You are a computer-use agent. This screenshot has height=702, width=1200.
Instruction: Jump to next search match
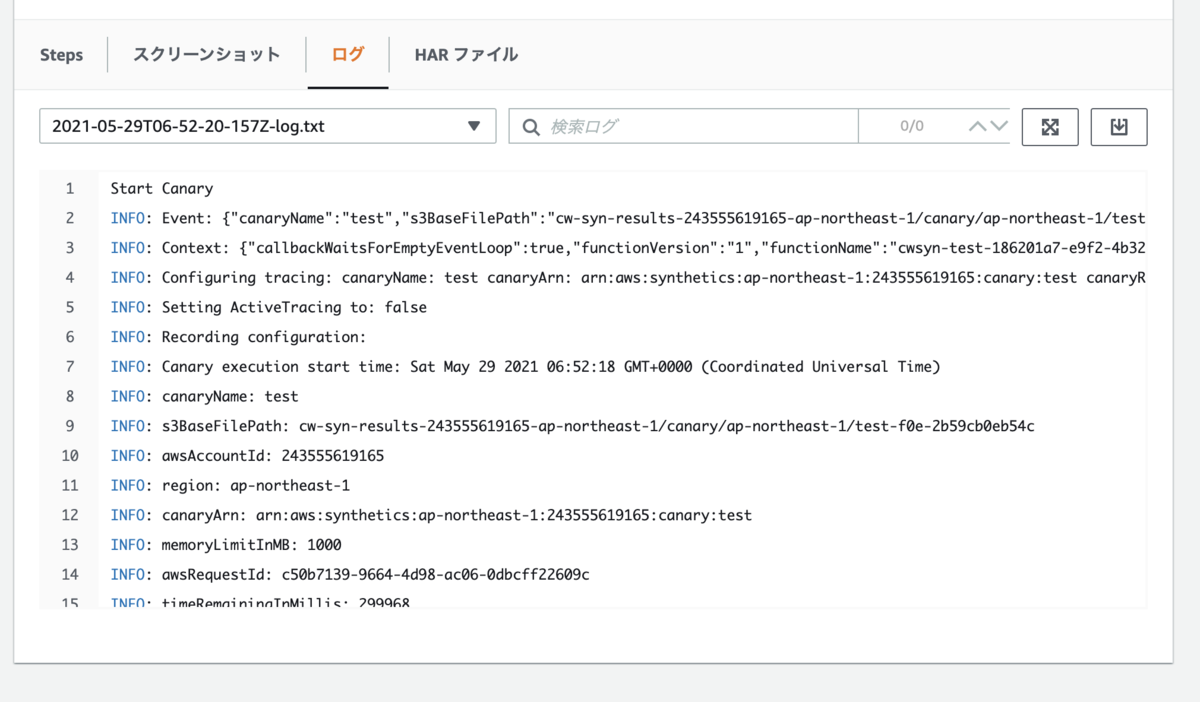(x=999, y=127)
